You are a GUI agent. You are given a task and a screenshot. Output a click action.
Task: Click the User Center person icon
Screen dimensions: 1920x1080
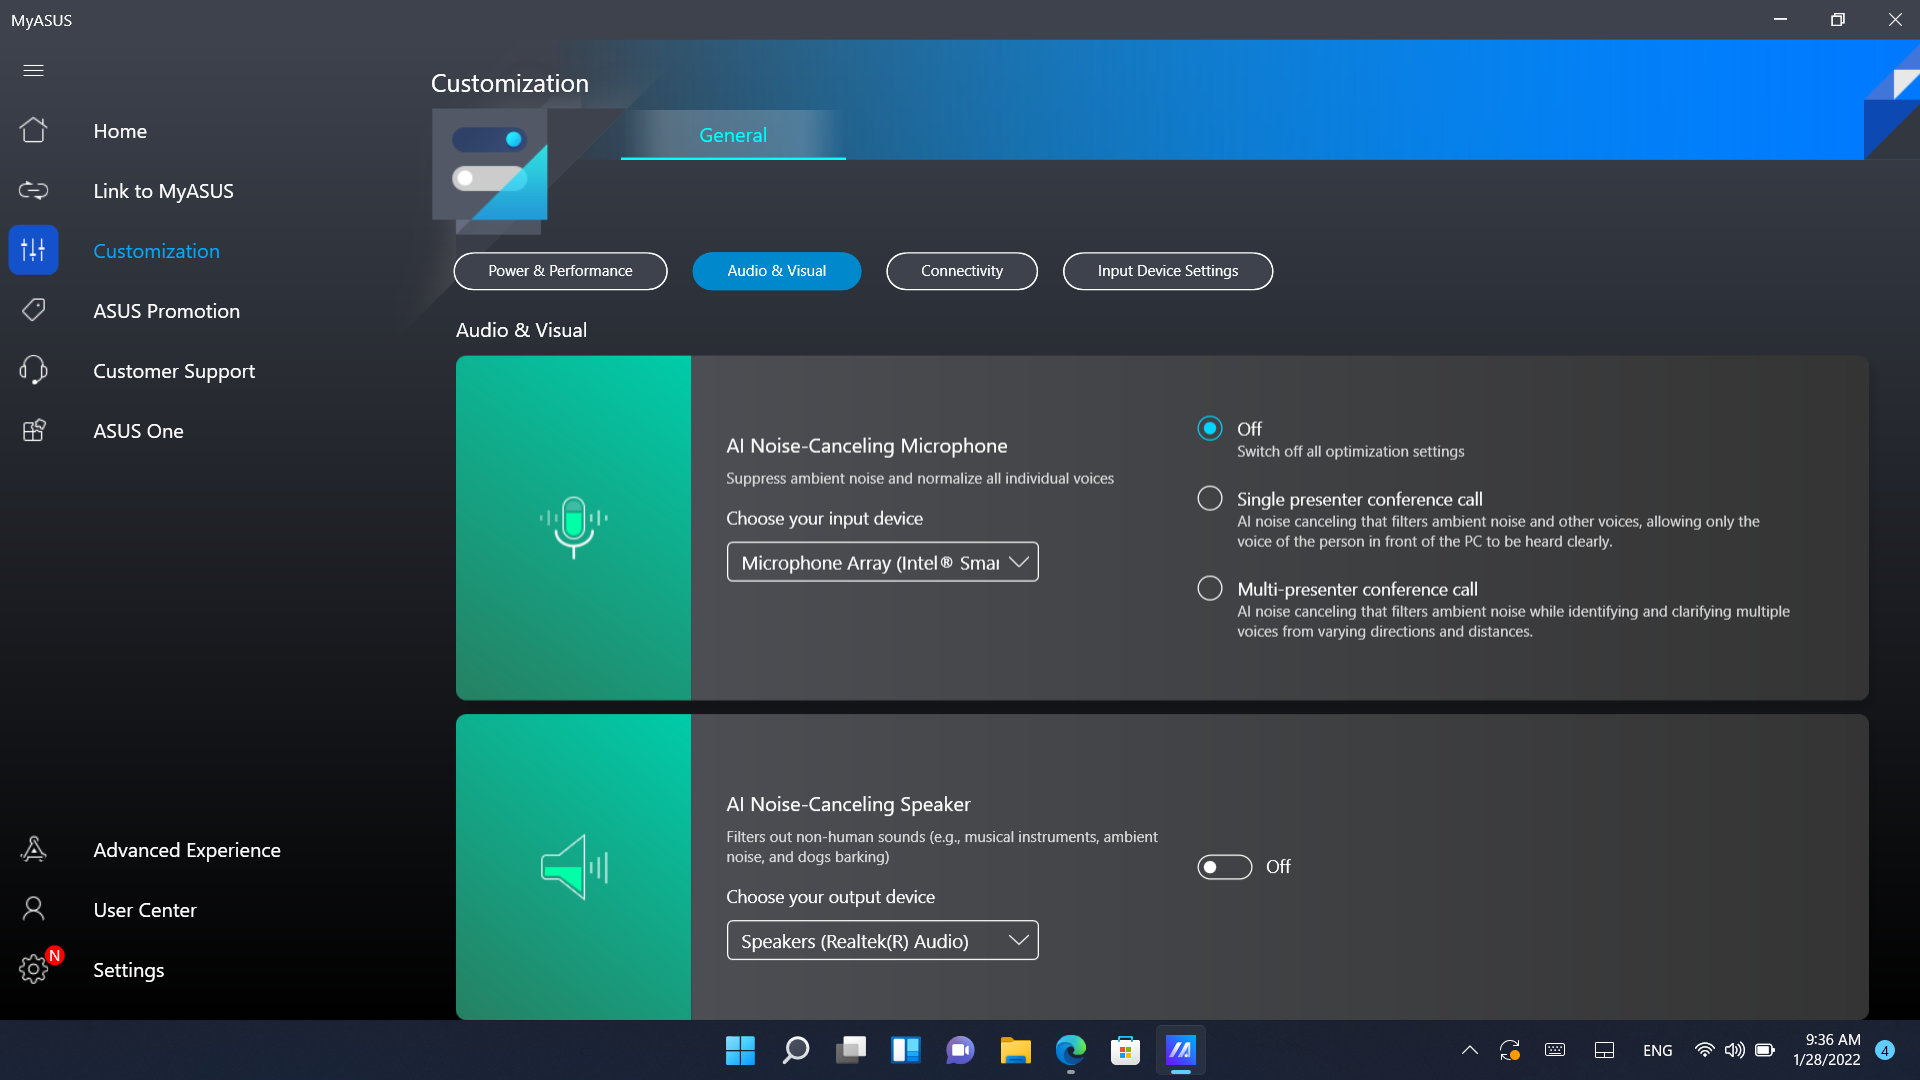[33, 909]
